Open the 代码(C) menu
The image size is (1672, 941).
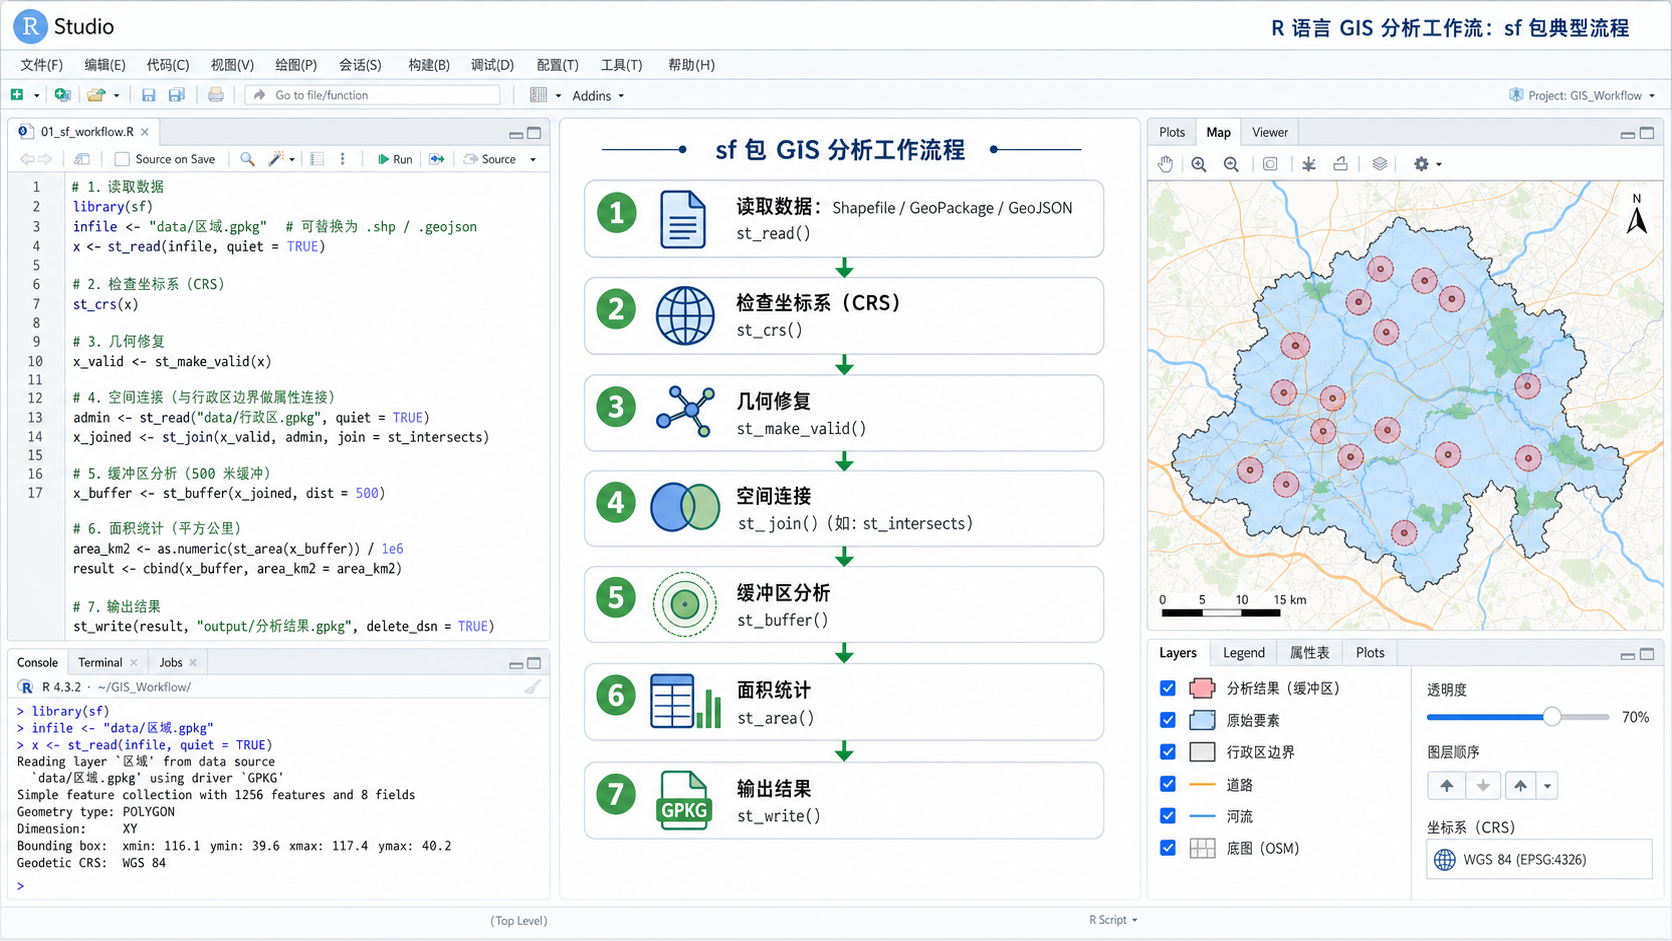168,65
